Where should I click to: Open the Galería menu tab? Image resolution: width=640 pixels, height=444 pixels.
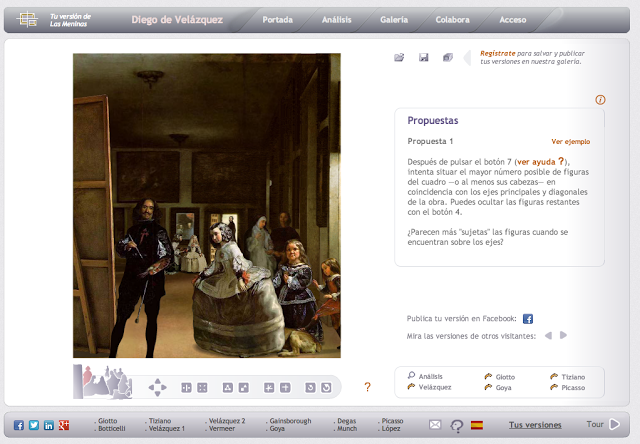pos(394,20)
